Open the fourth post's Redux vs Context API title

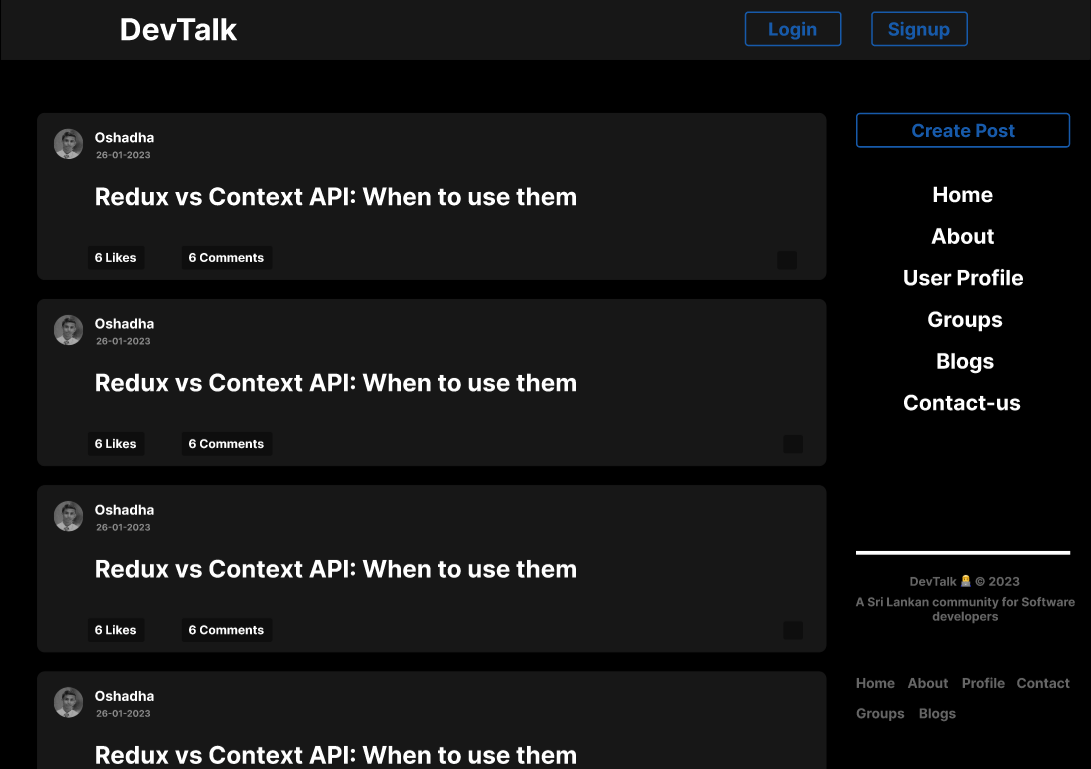tap(335, 755)
